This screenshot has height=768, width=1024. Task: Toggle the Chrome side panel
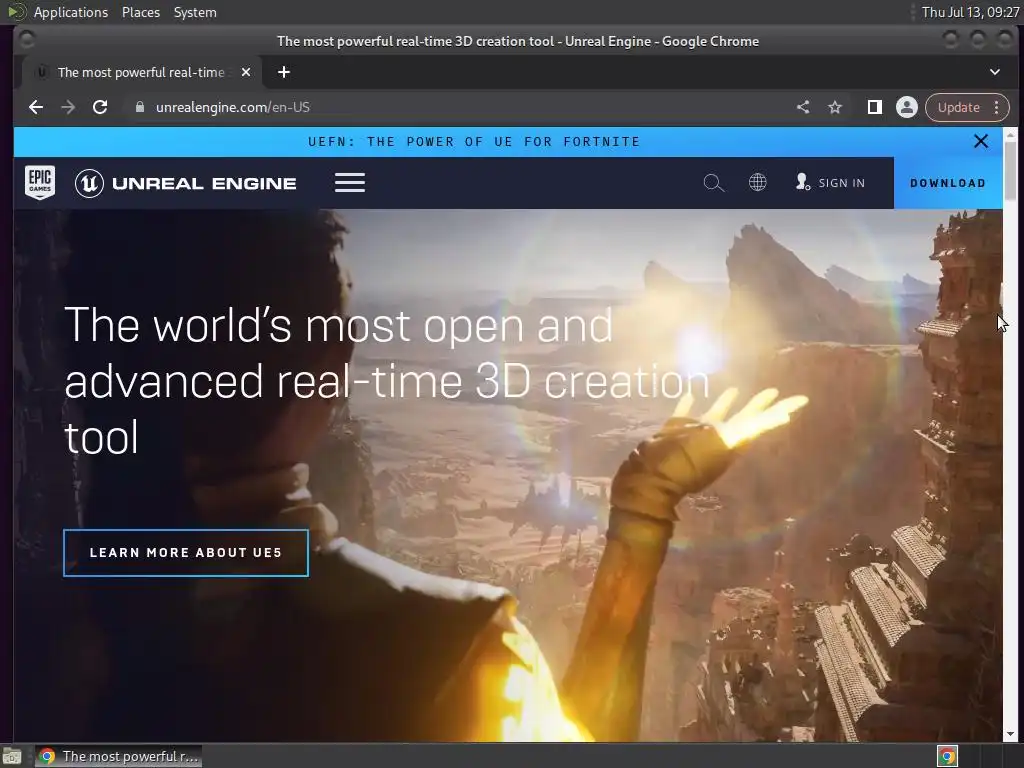874,107
